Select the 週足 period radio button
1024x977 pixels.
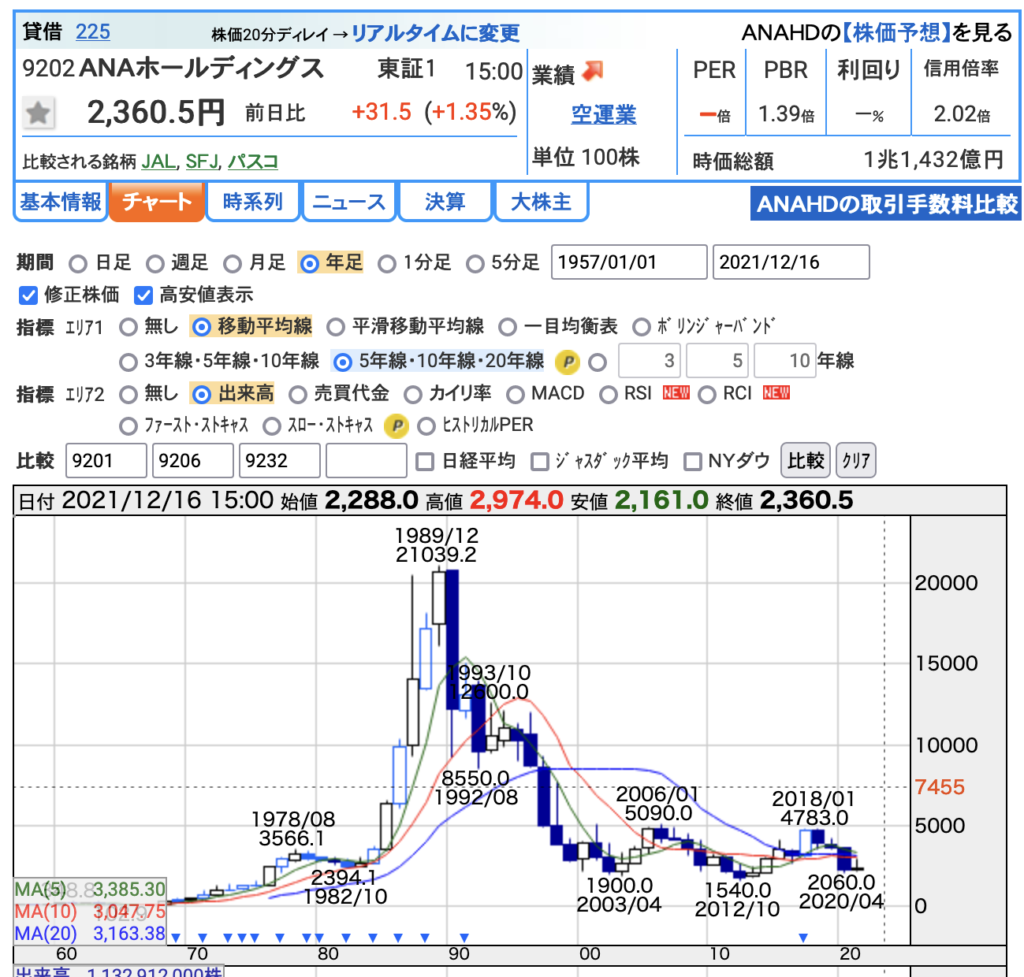pyautogui.click(x=155, y=264)
